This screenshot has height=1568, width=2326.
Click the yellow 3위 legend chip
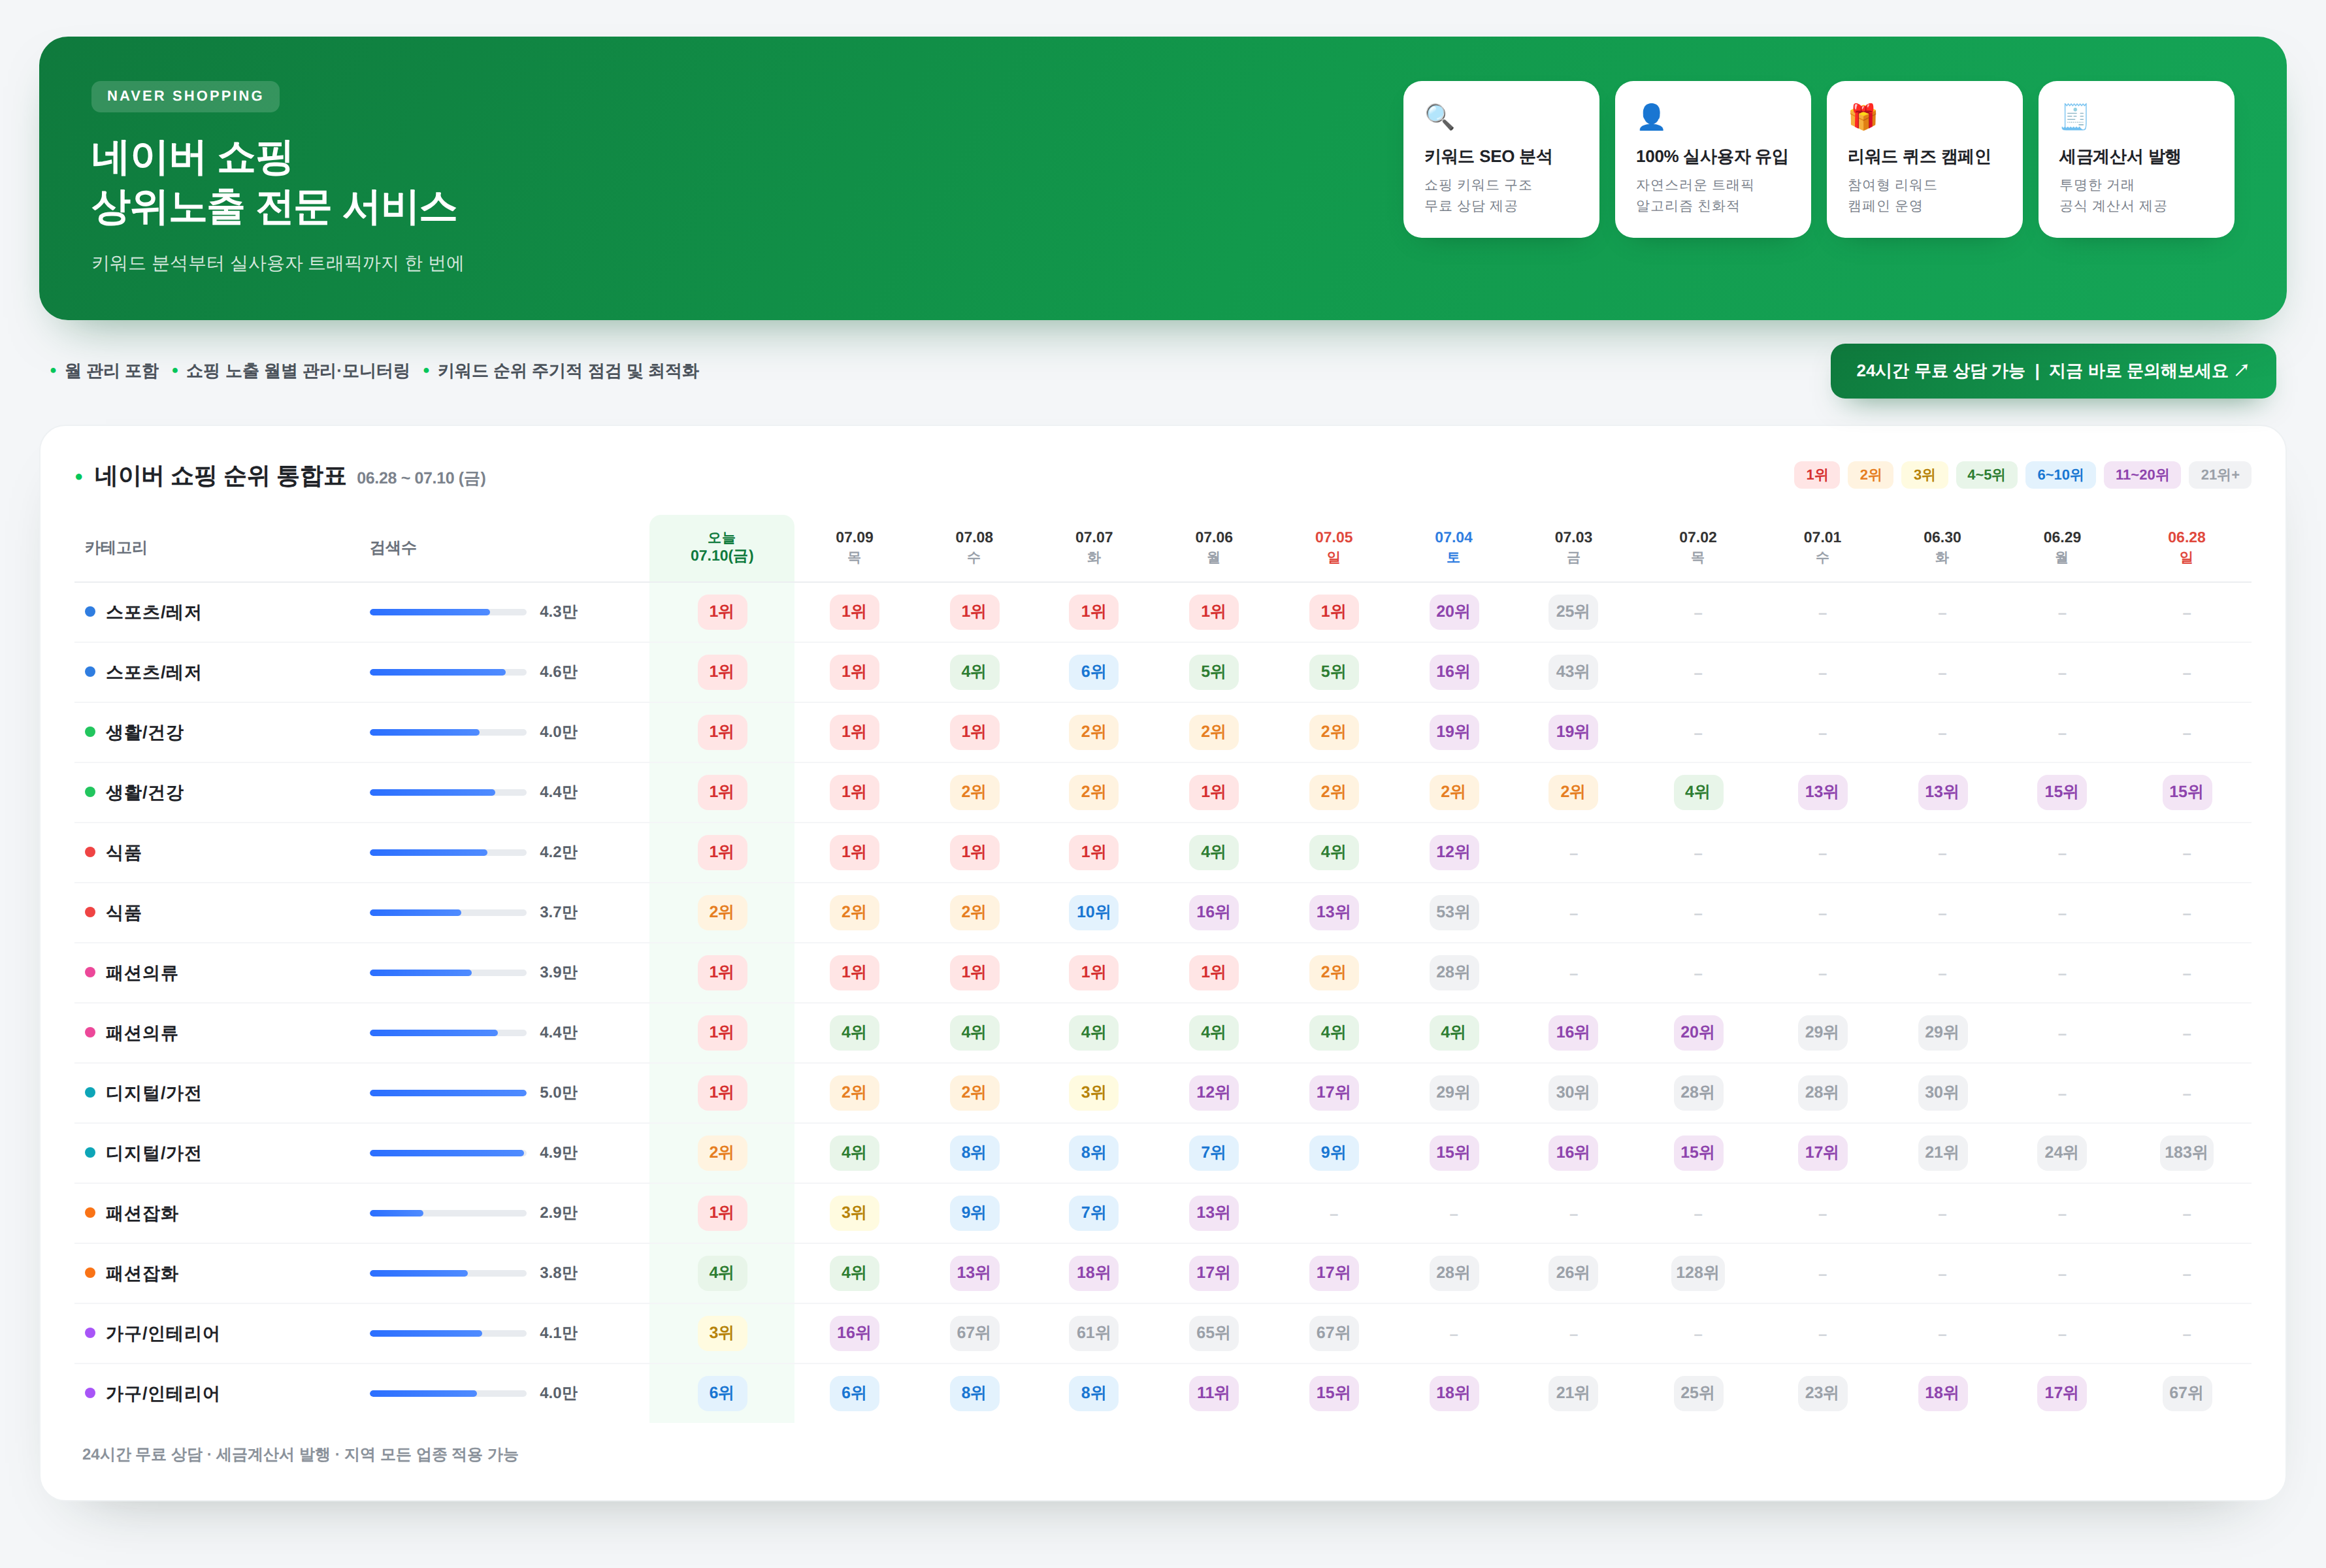(1924, 475)
